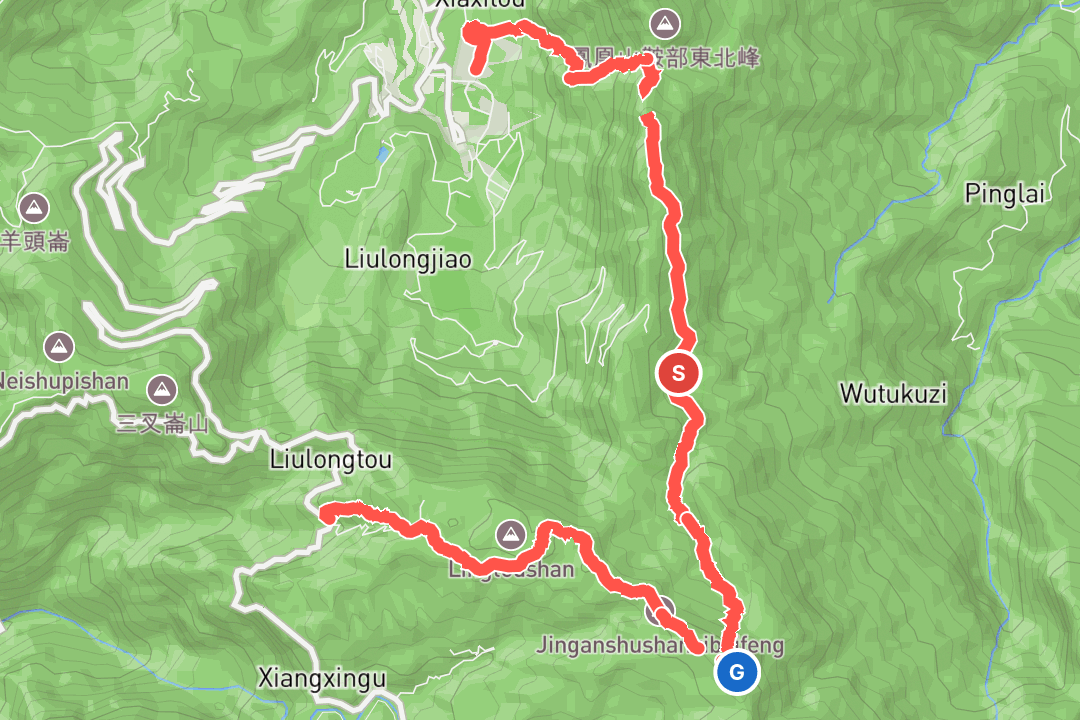Screen dimensions: 1080x720
Task: Select the Lingtoushan mountain peak icon
Action: click(x=510, y=534)
